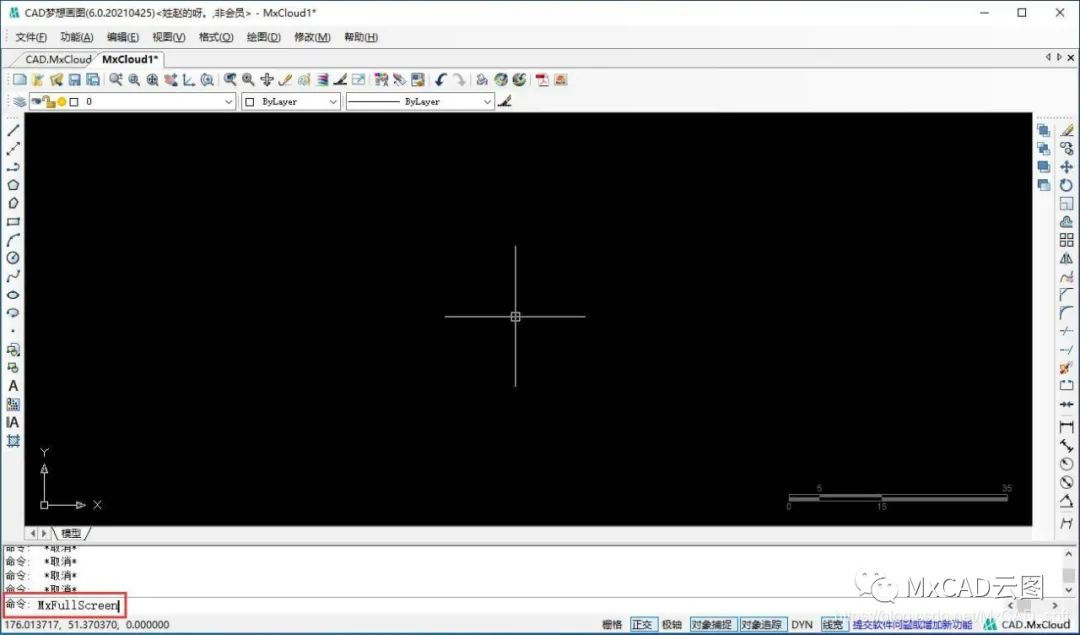Toggle layer lock padlock icon
Viewport: 1080px width, 635px height.
(x=49, y=102)
